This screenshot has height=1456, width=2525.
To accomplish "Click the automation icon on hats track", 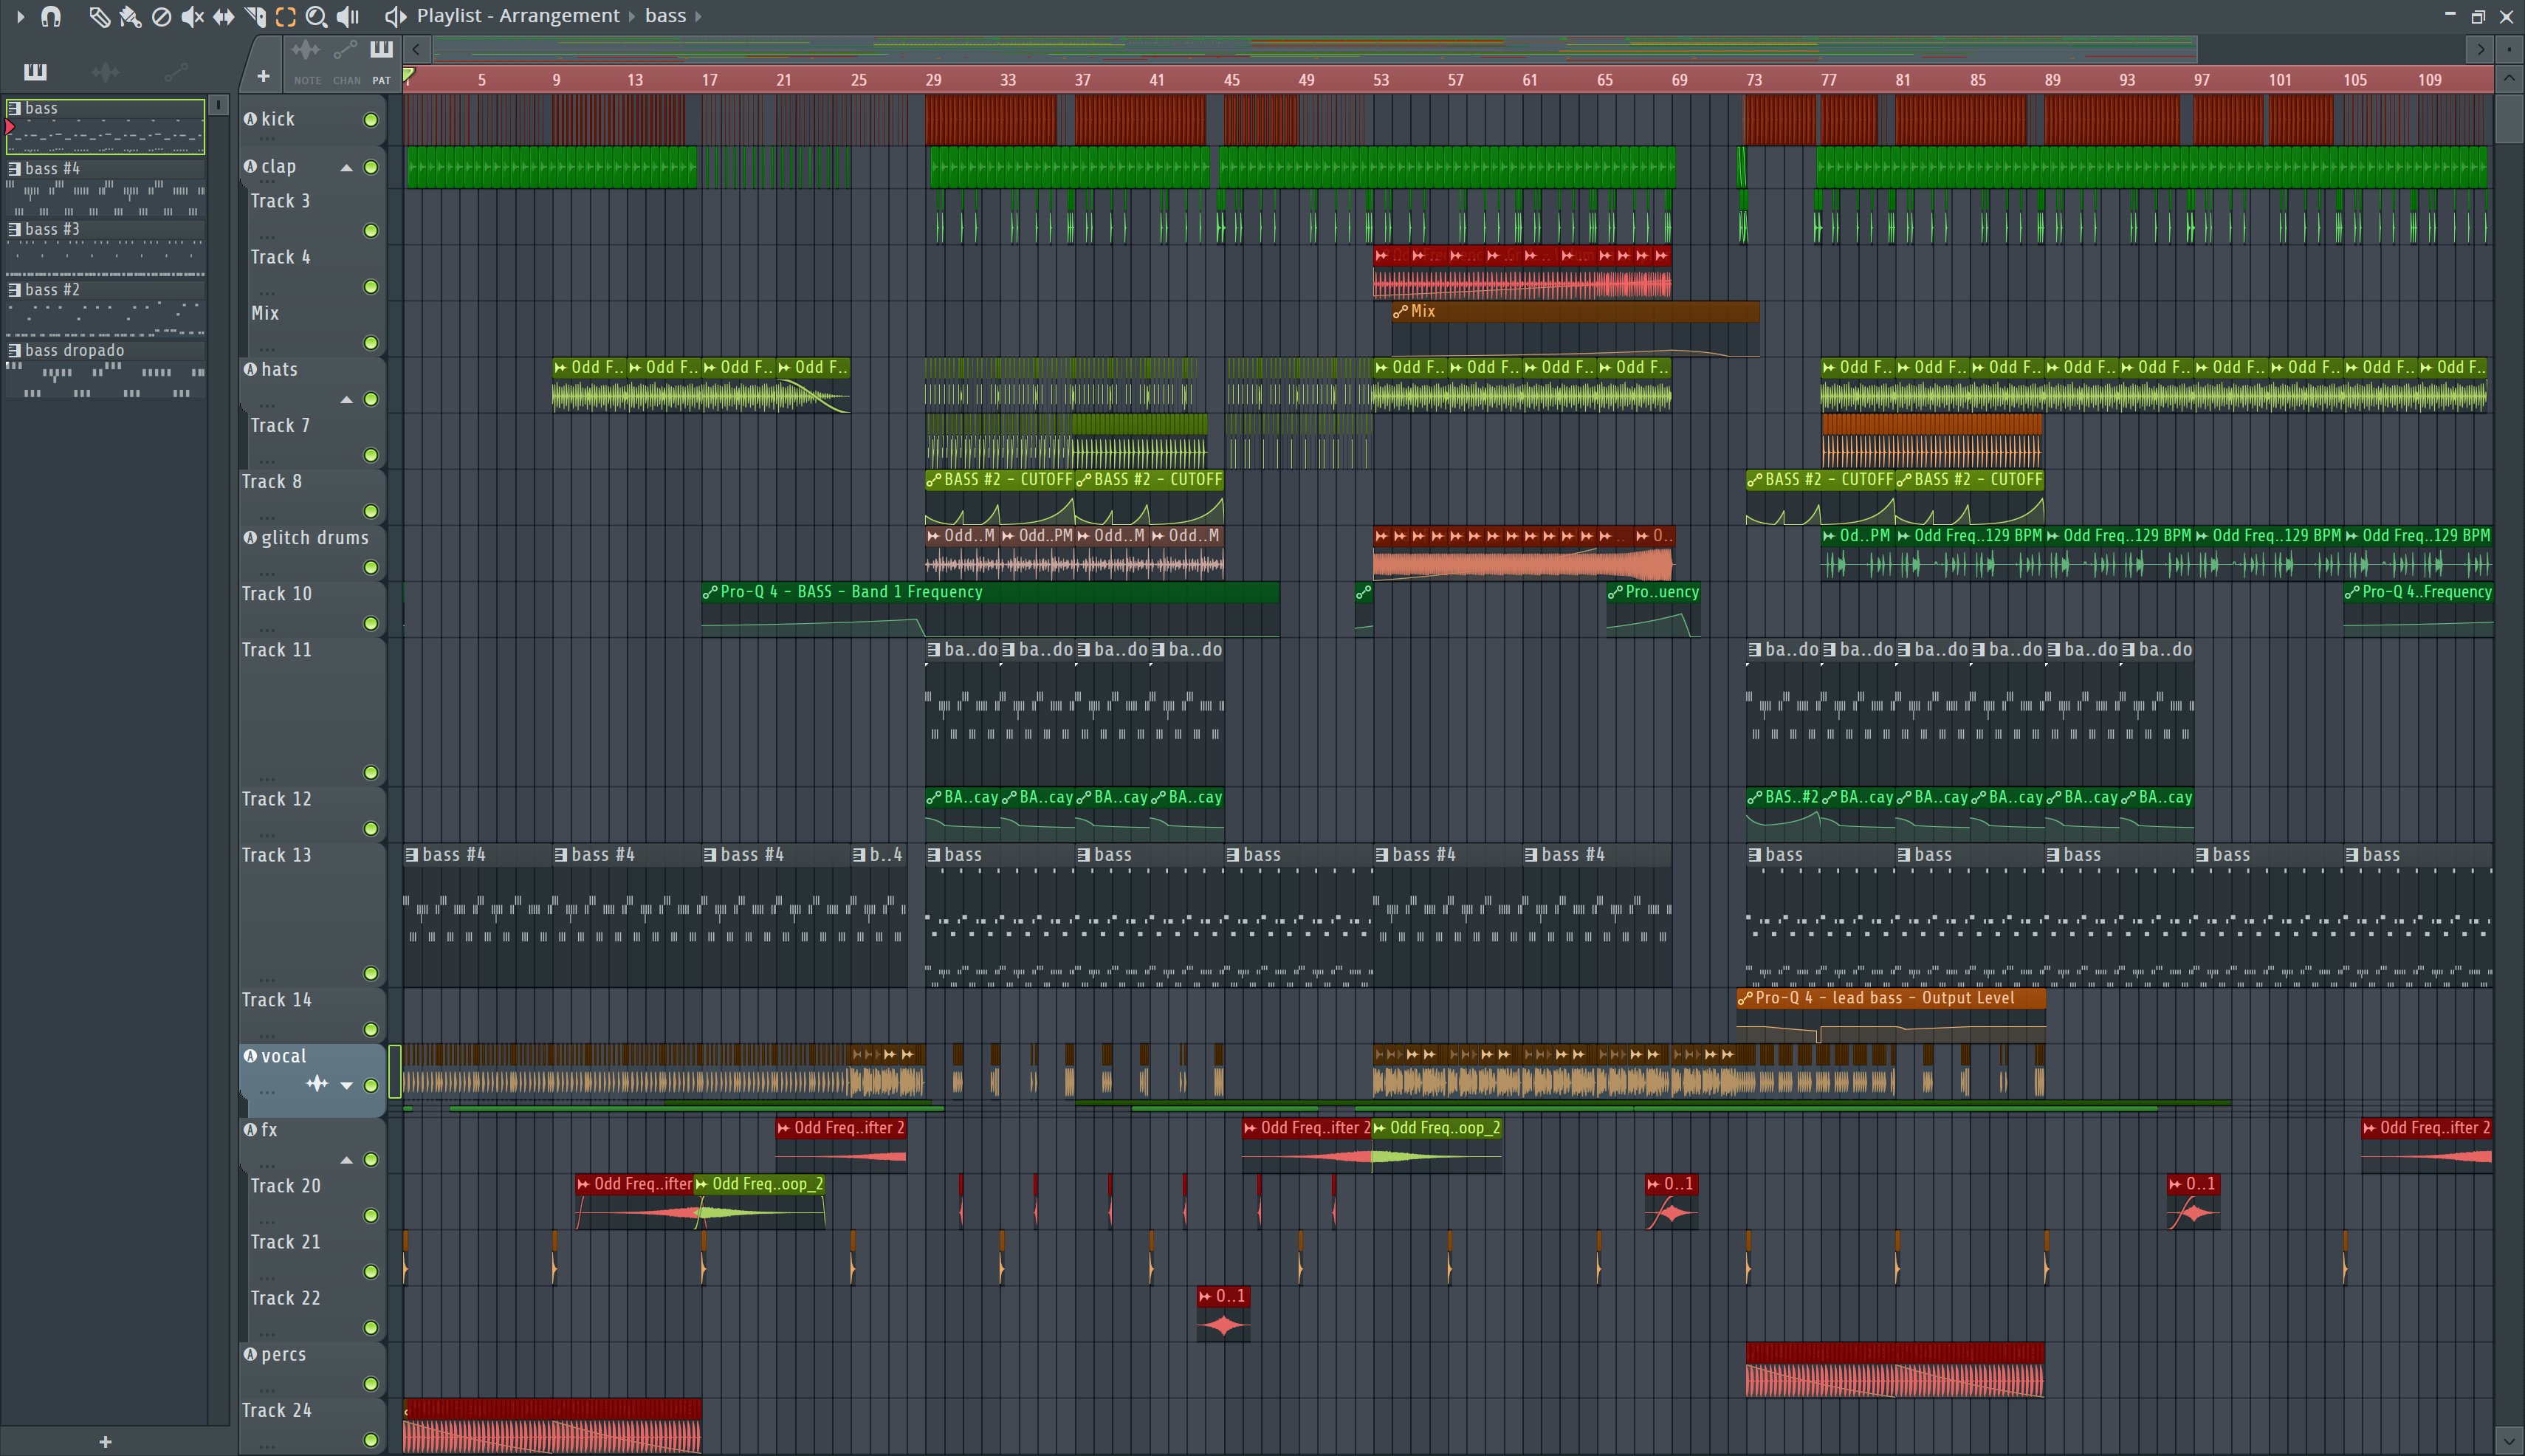I will pyautogui.click(x=250, y=369).
